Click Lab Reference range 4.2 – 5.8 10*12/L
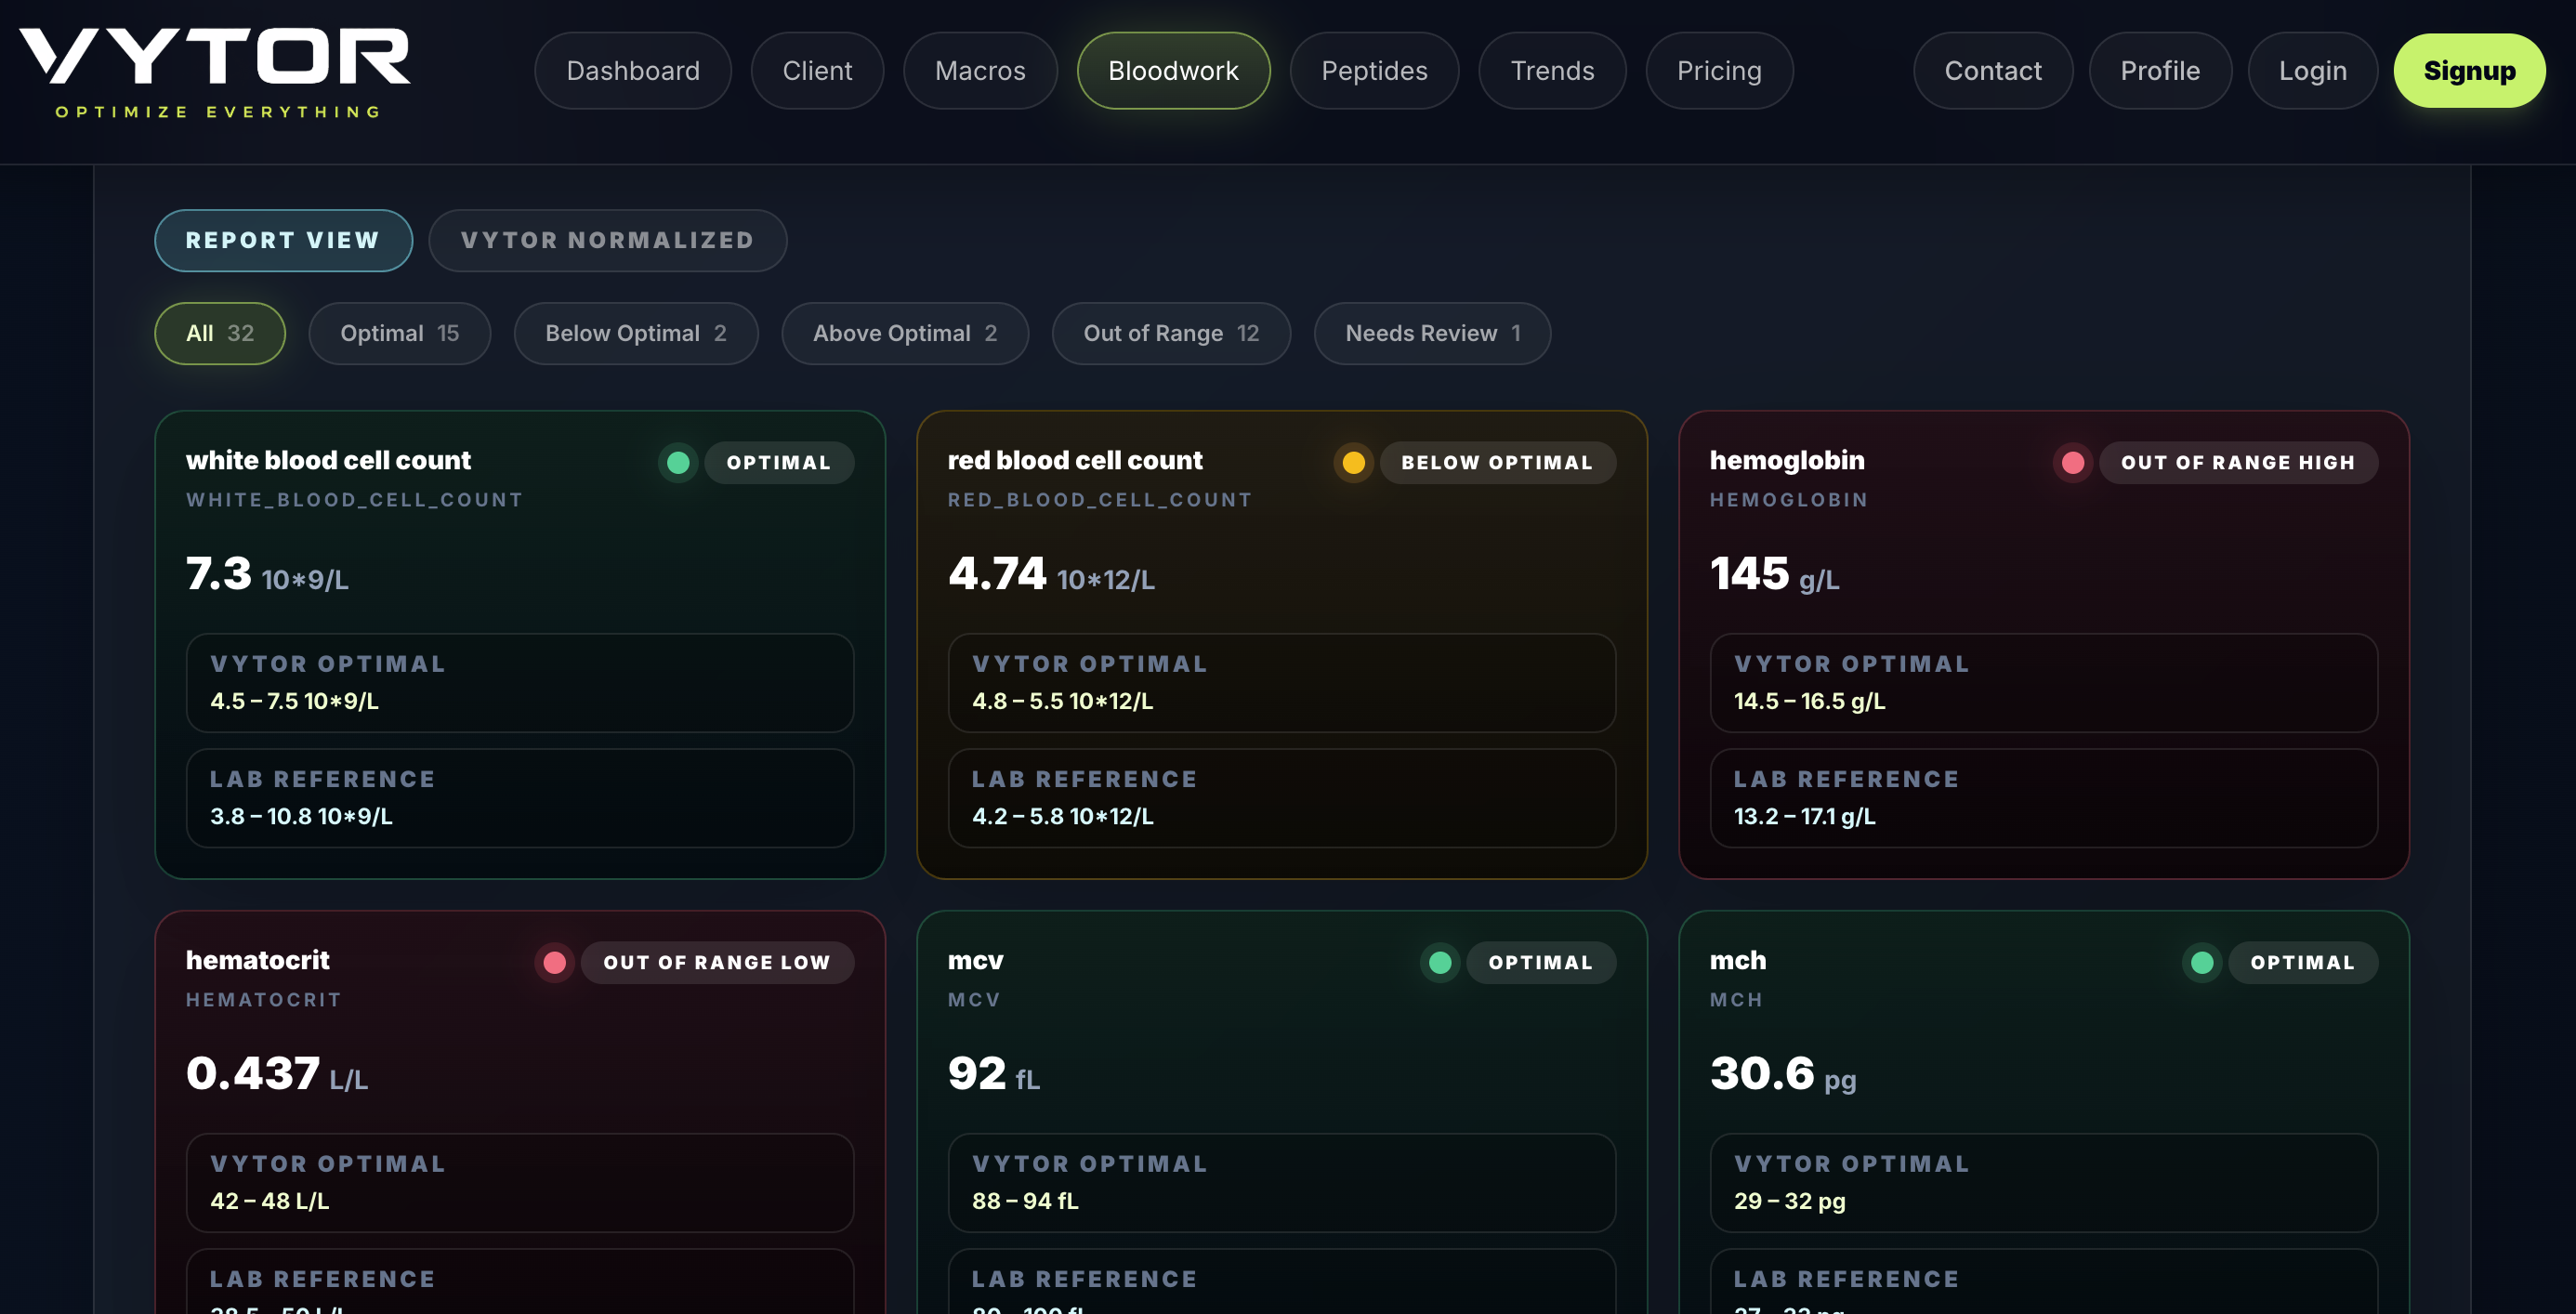 (1282, 798)
